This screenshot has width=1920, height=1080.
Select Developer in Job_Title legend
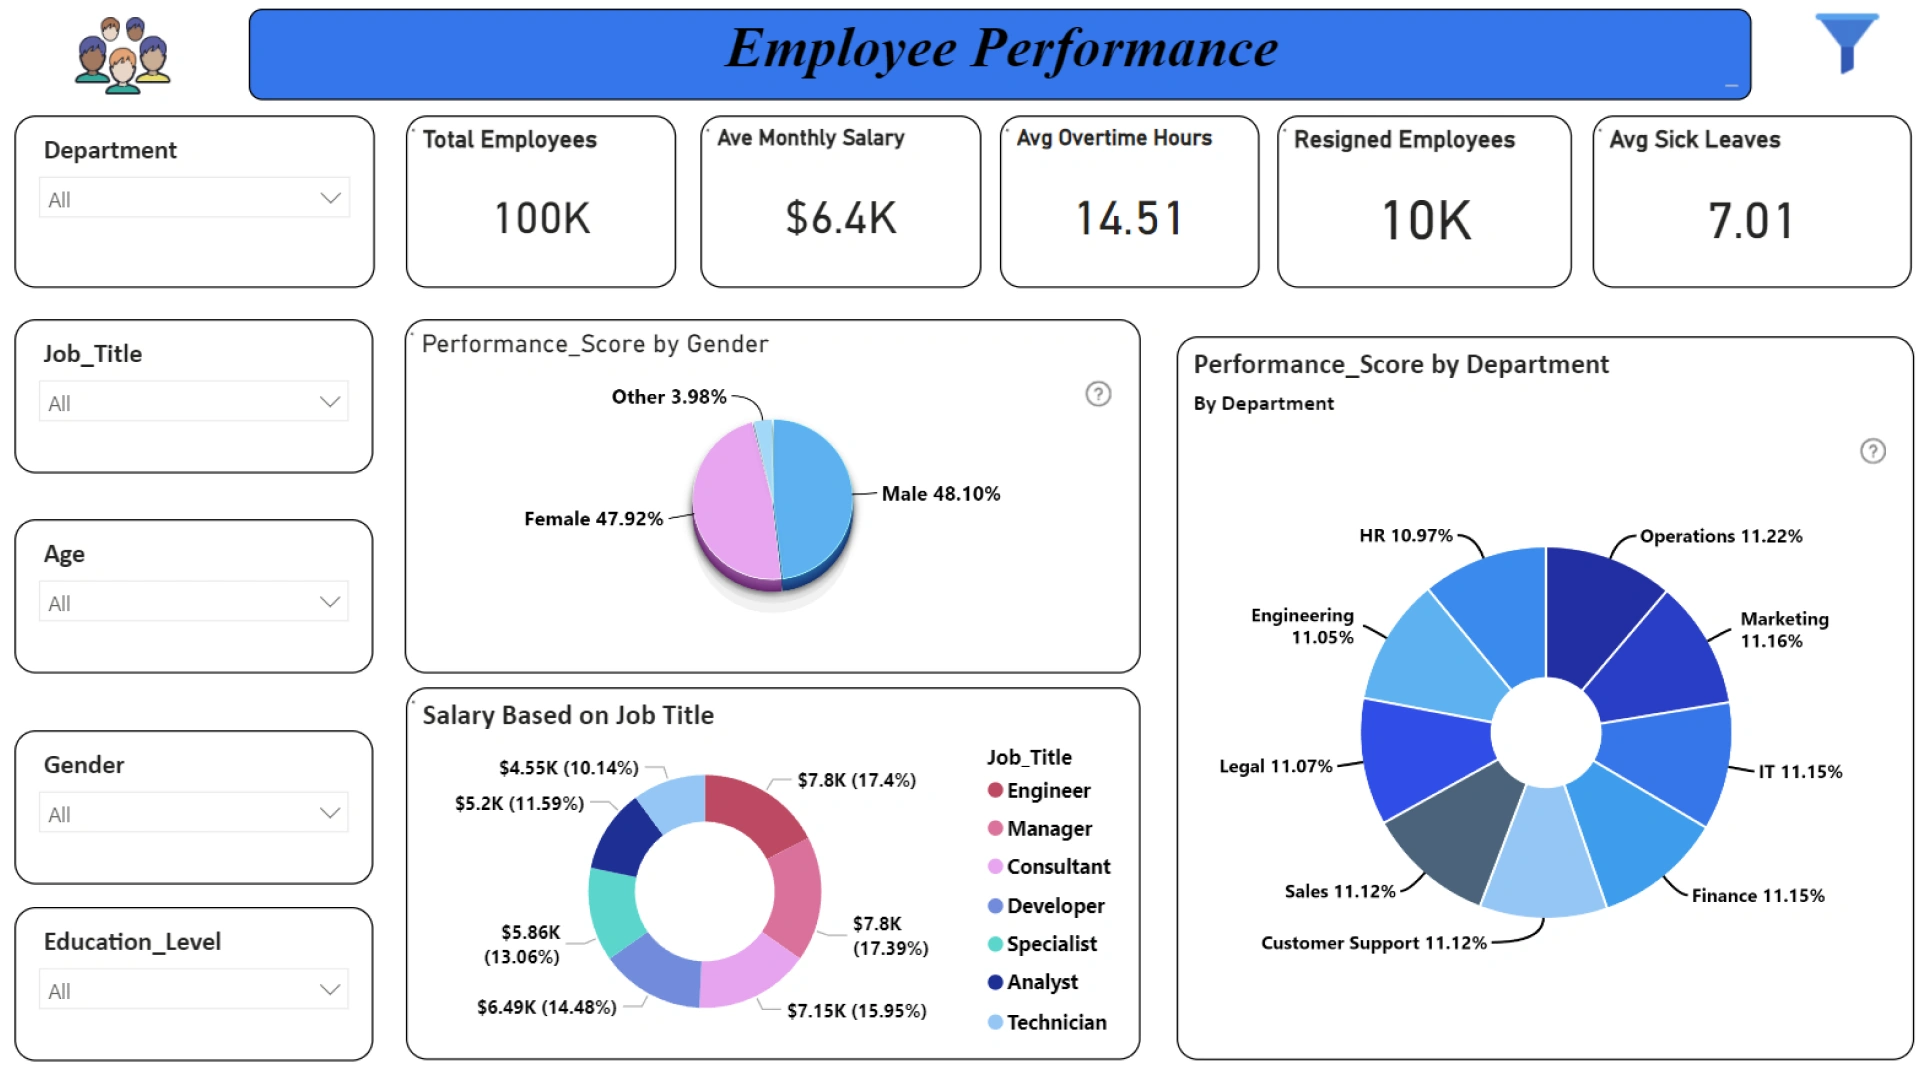click(1045, 905)
